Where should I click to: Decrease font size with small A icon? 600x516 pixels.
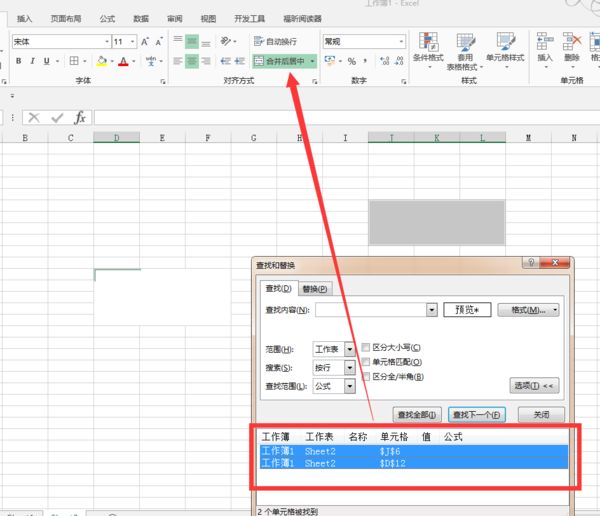159,41
